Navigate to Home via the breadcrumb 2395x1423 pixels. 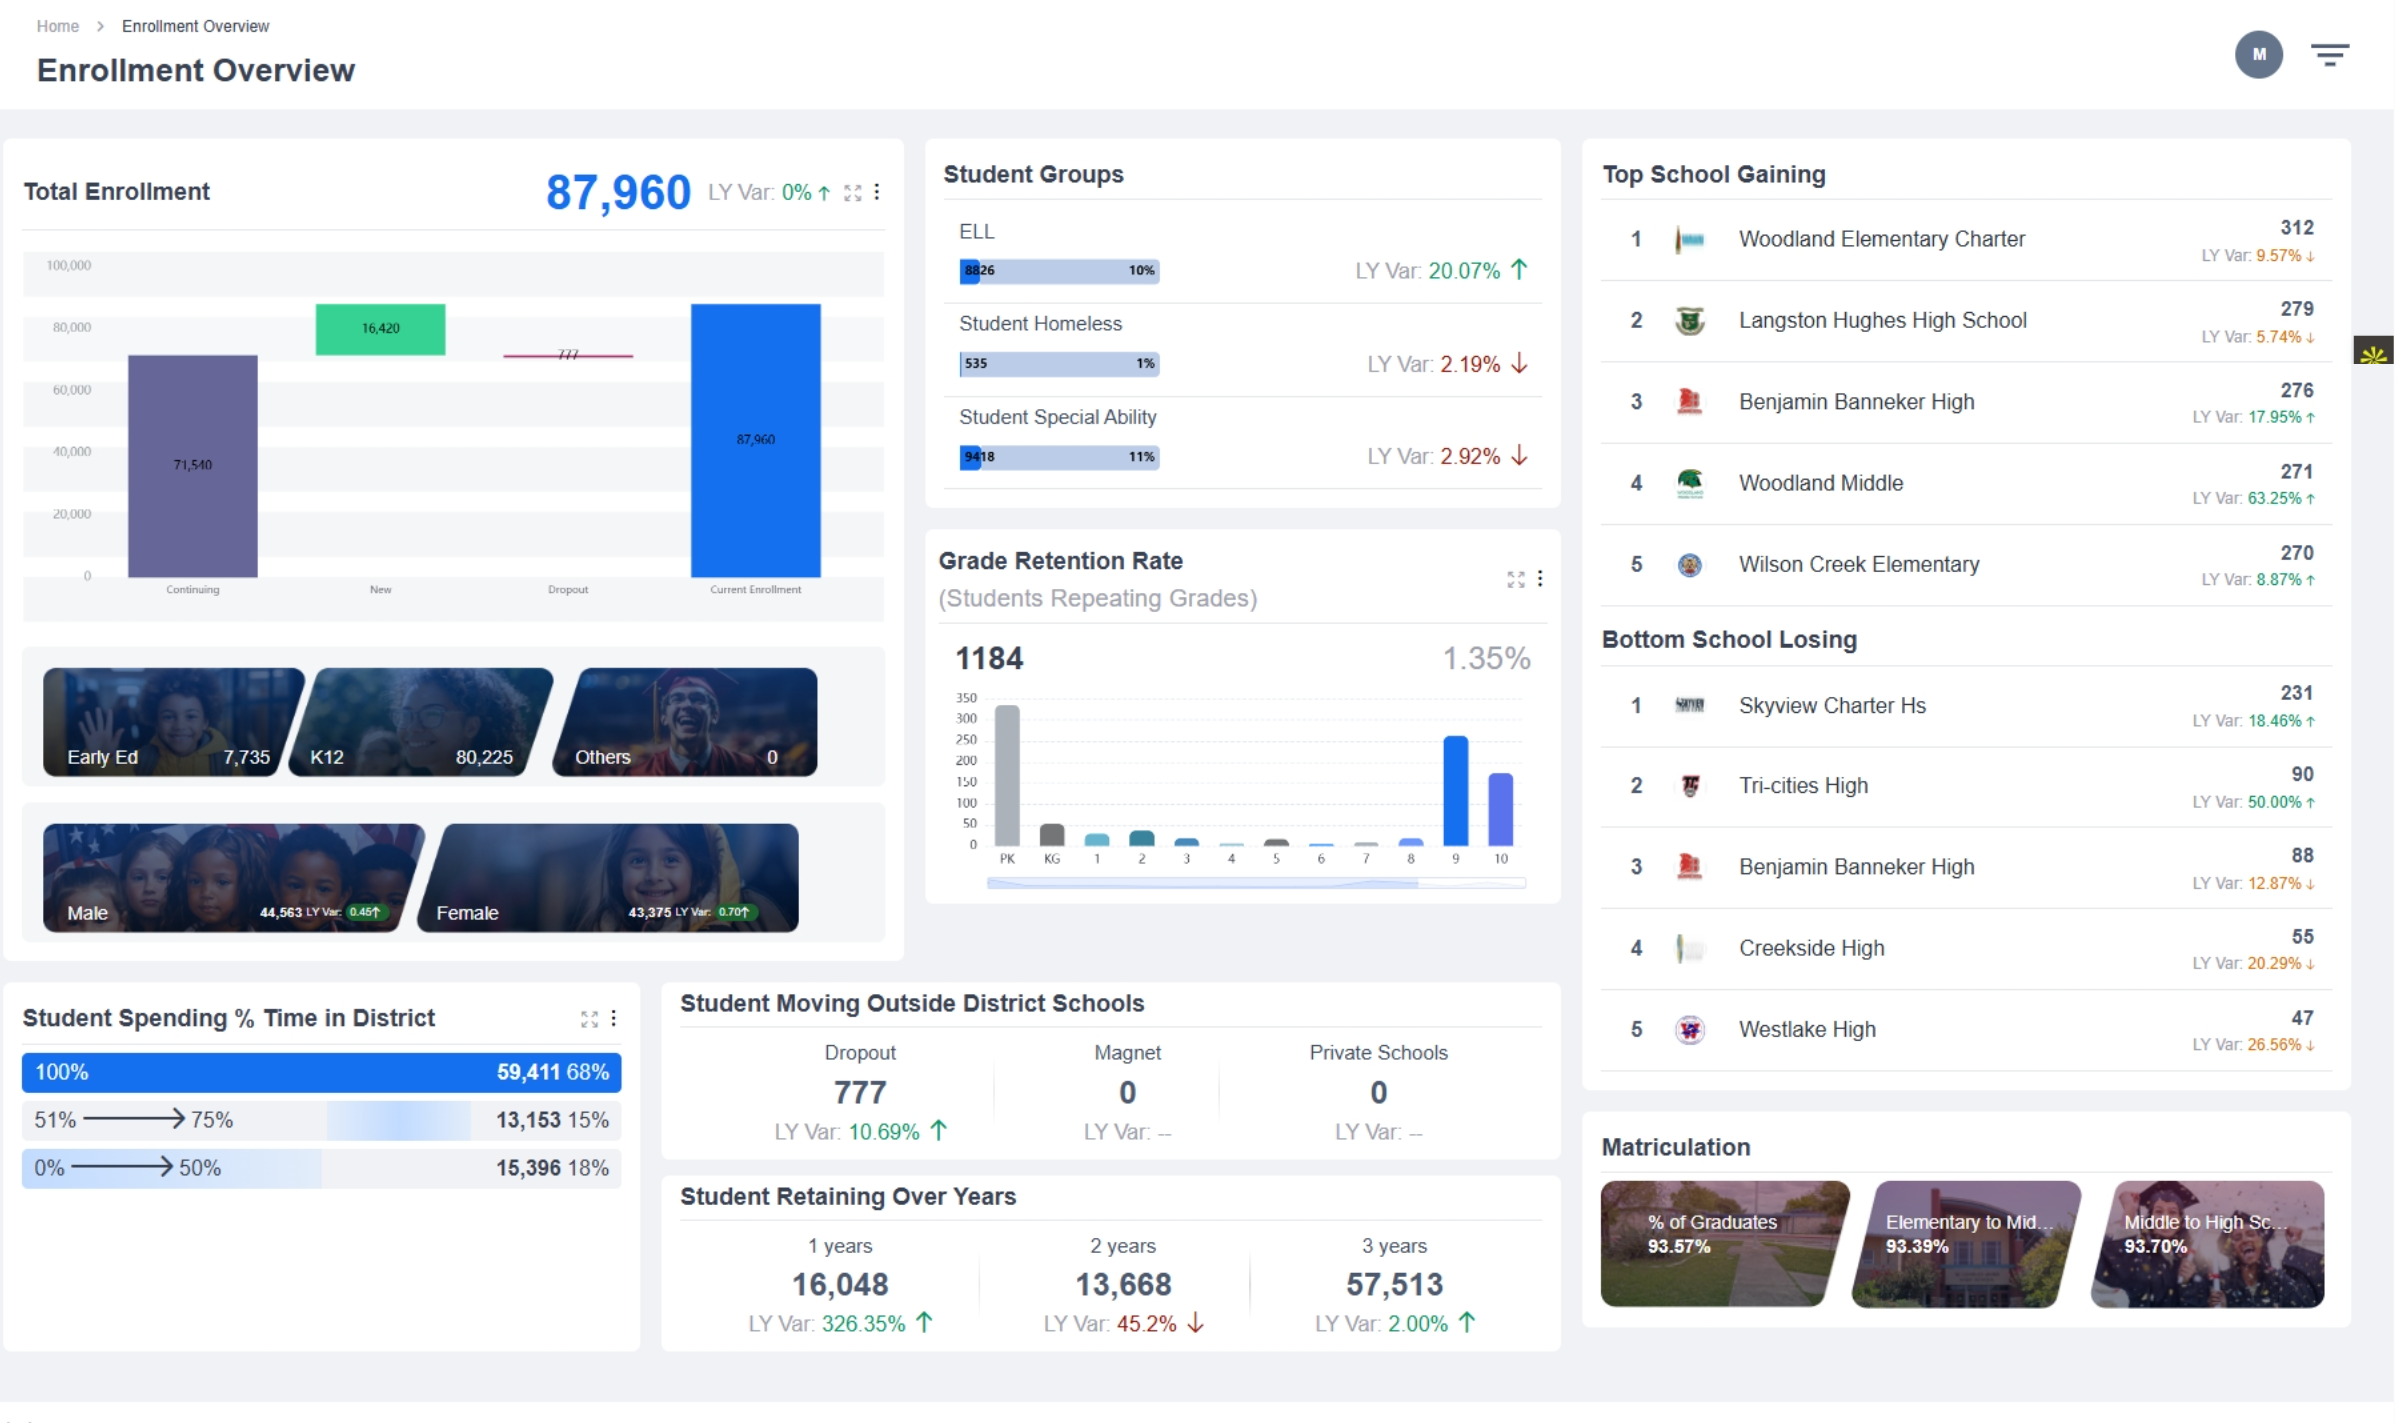click(x=57, y=26)
